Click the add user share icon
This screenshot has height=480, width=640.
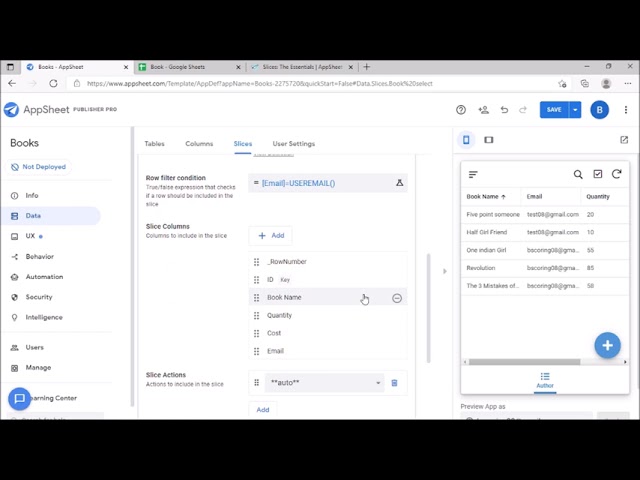[483, 110]
